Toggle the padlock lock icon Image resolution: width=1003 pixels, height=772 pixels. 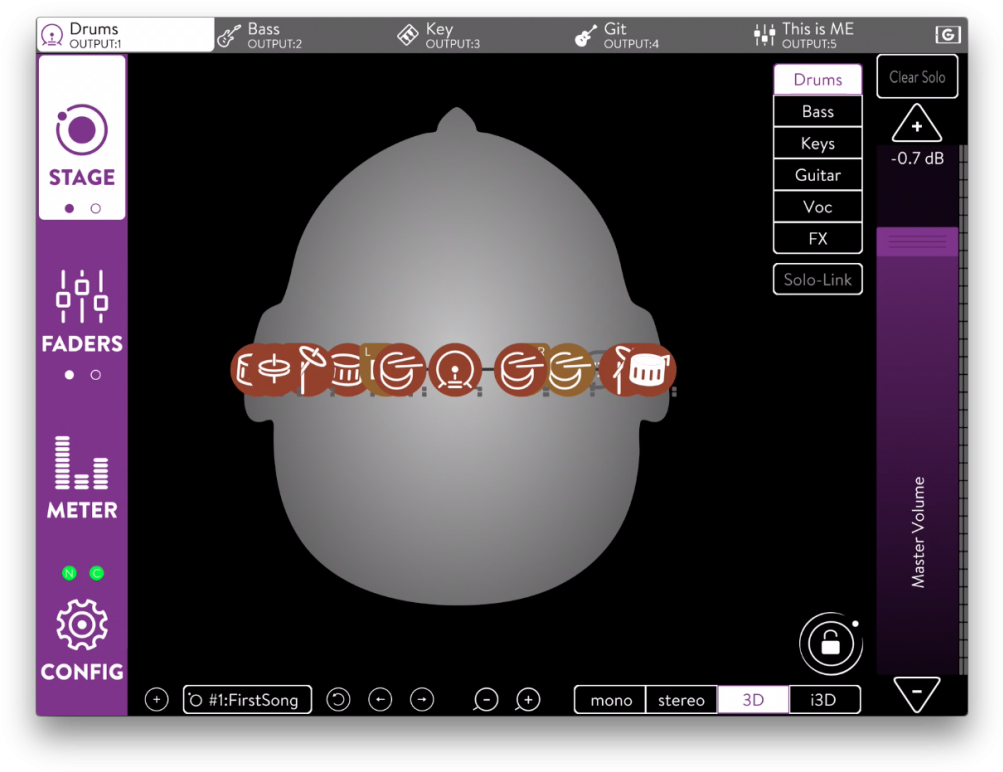(830, 644)
